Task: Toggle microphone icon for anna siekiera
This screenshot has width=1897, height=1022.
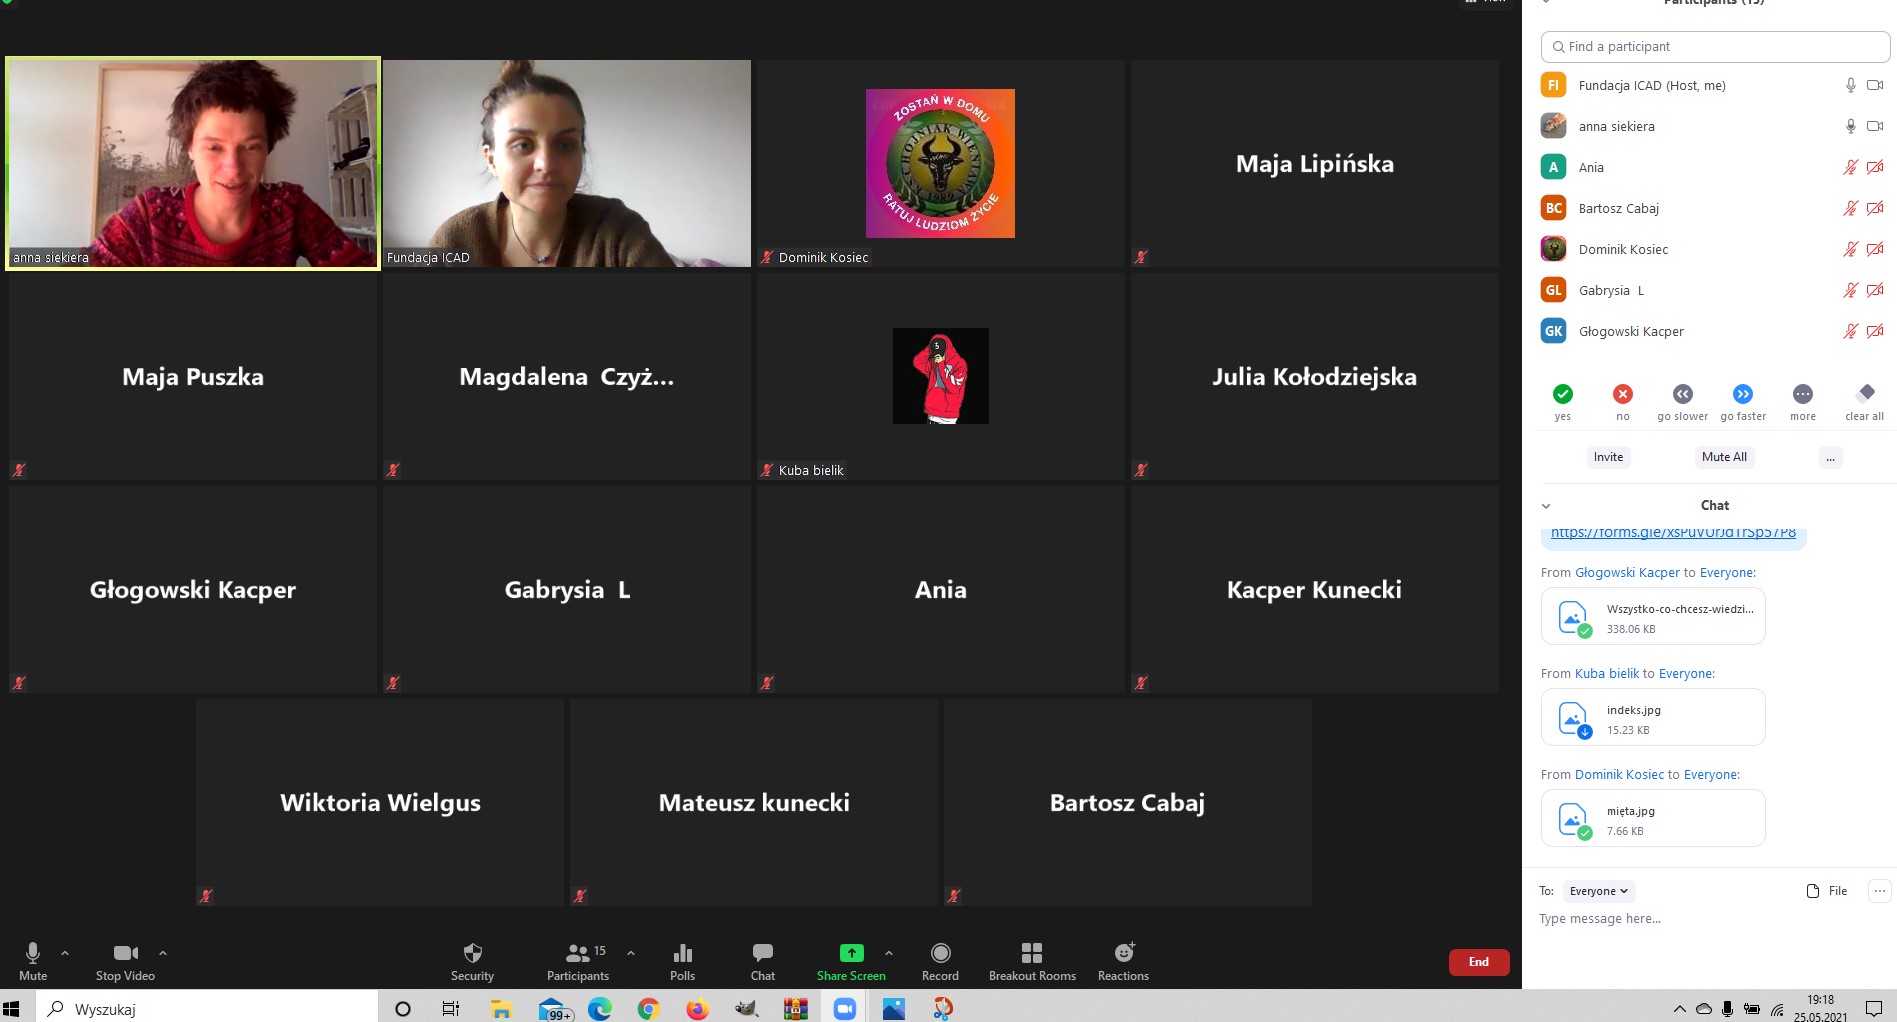Action: pyautogui.click(x=1851, y=127)
